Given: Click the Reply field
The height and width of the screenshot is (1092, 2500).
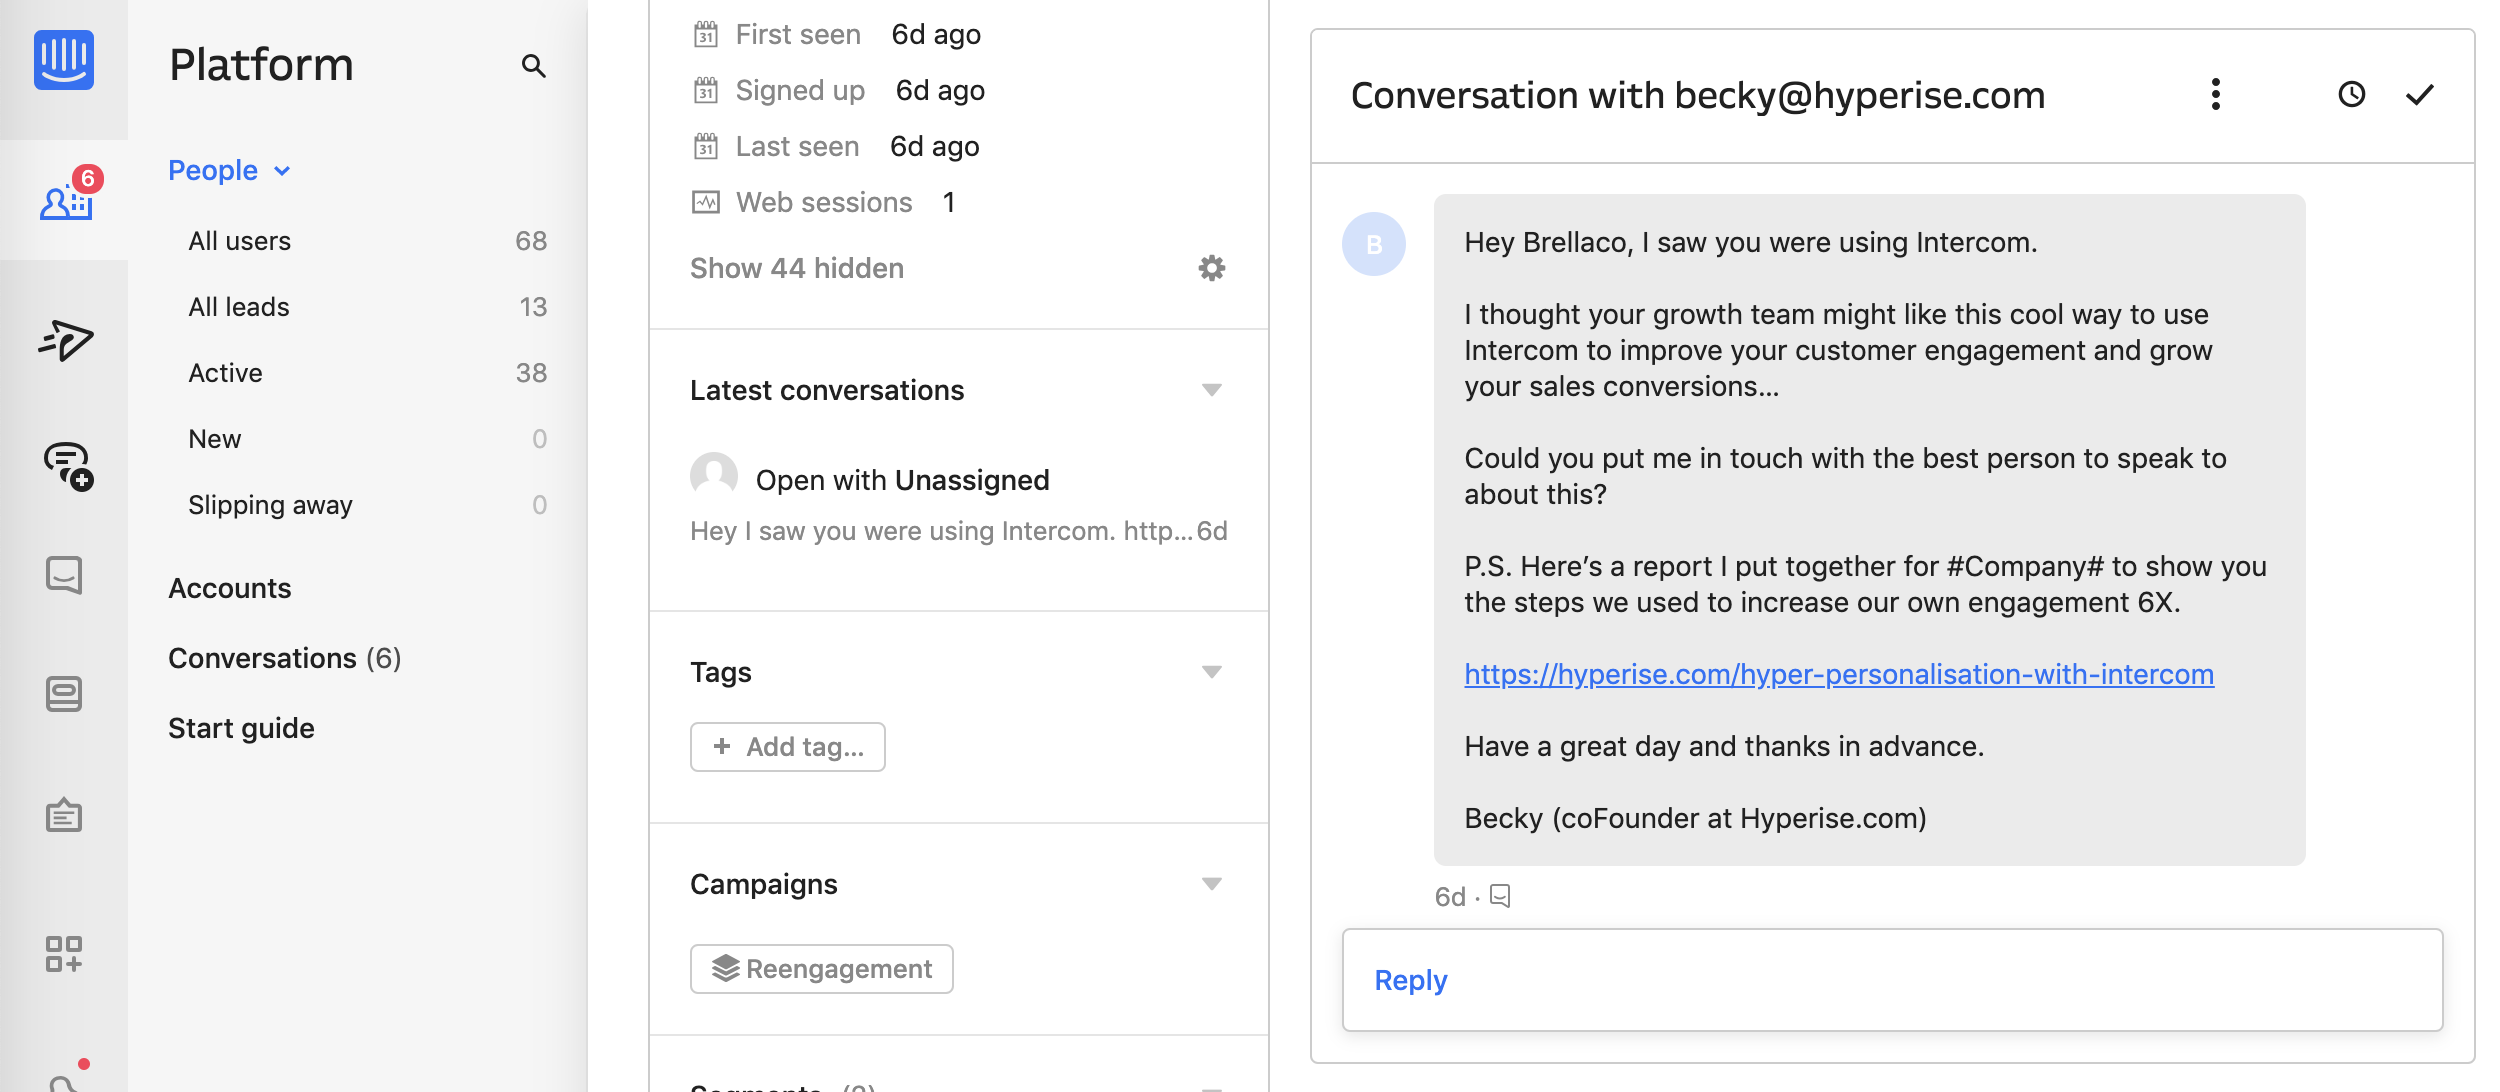Looking at the screenshot, I should (x=1893, y=980).
